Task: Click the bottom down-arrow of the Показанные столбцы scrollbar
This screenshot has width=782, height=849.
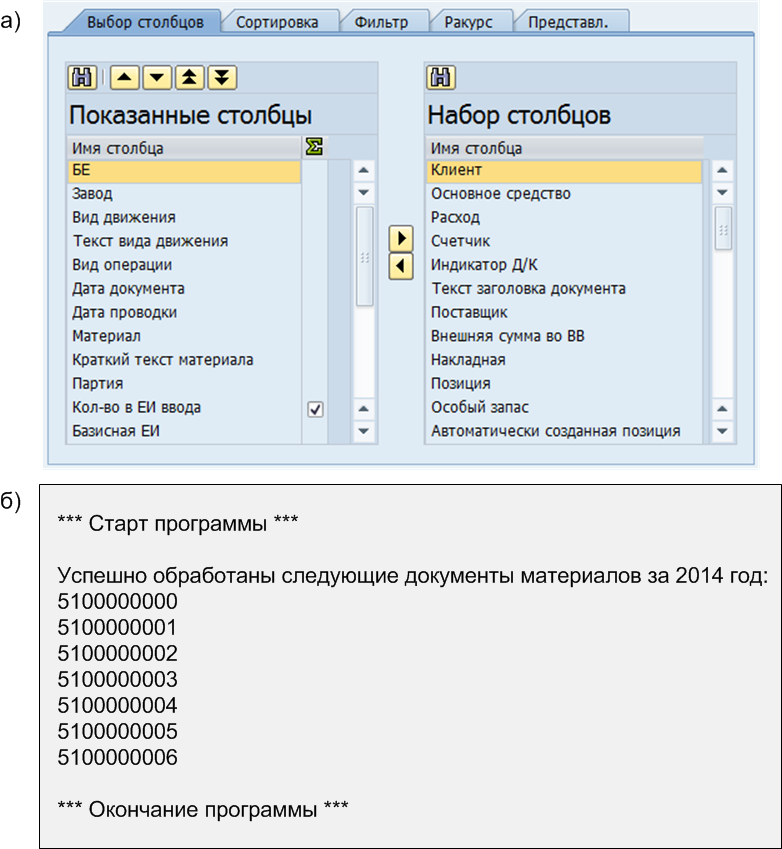Action: (x=364, y=432)
